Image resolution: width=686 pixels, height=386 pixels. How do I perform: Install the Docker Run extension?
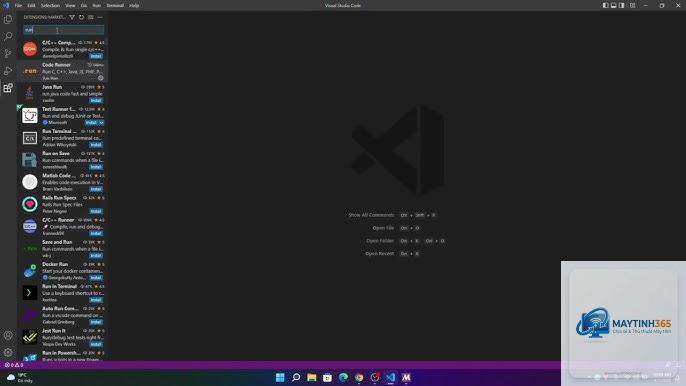coord(96,277)
